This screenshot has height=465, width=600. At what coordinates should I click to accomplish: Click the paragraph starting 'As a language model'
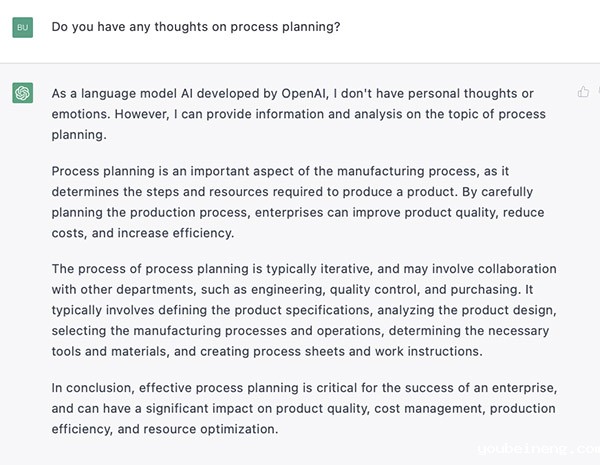coord(298,114)
